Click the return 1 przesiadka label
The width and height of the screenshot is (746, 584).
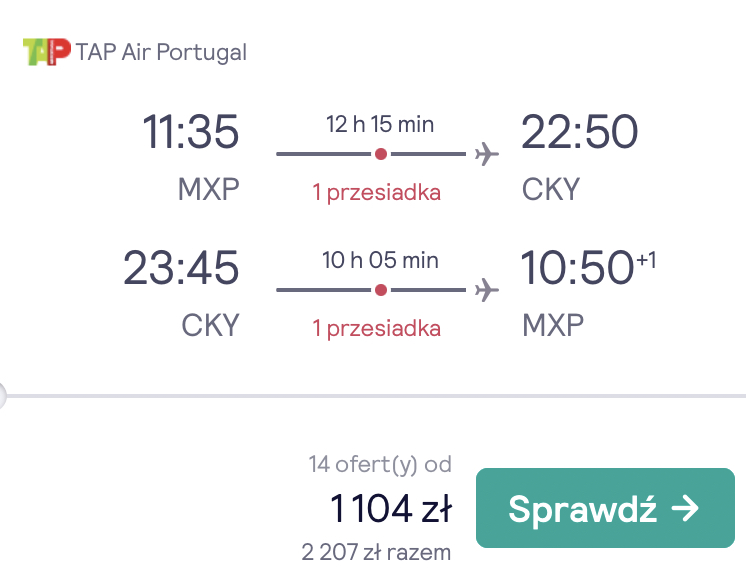[376, 328]
